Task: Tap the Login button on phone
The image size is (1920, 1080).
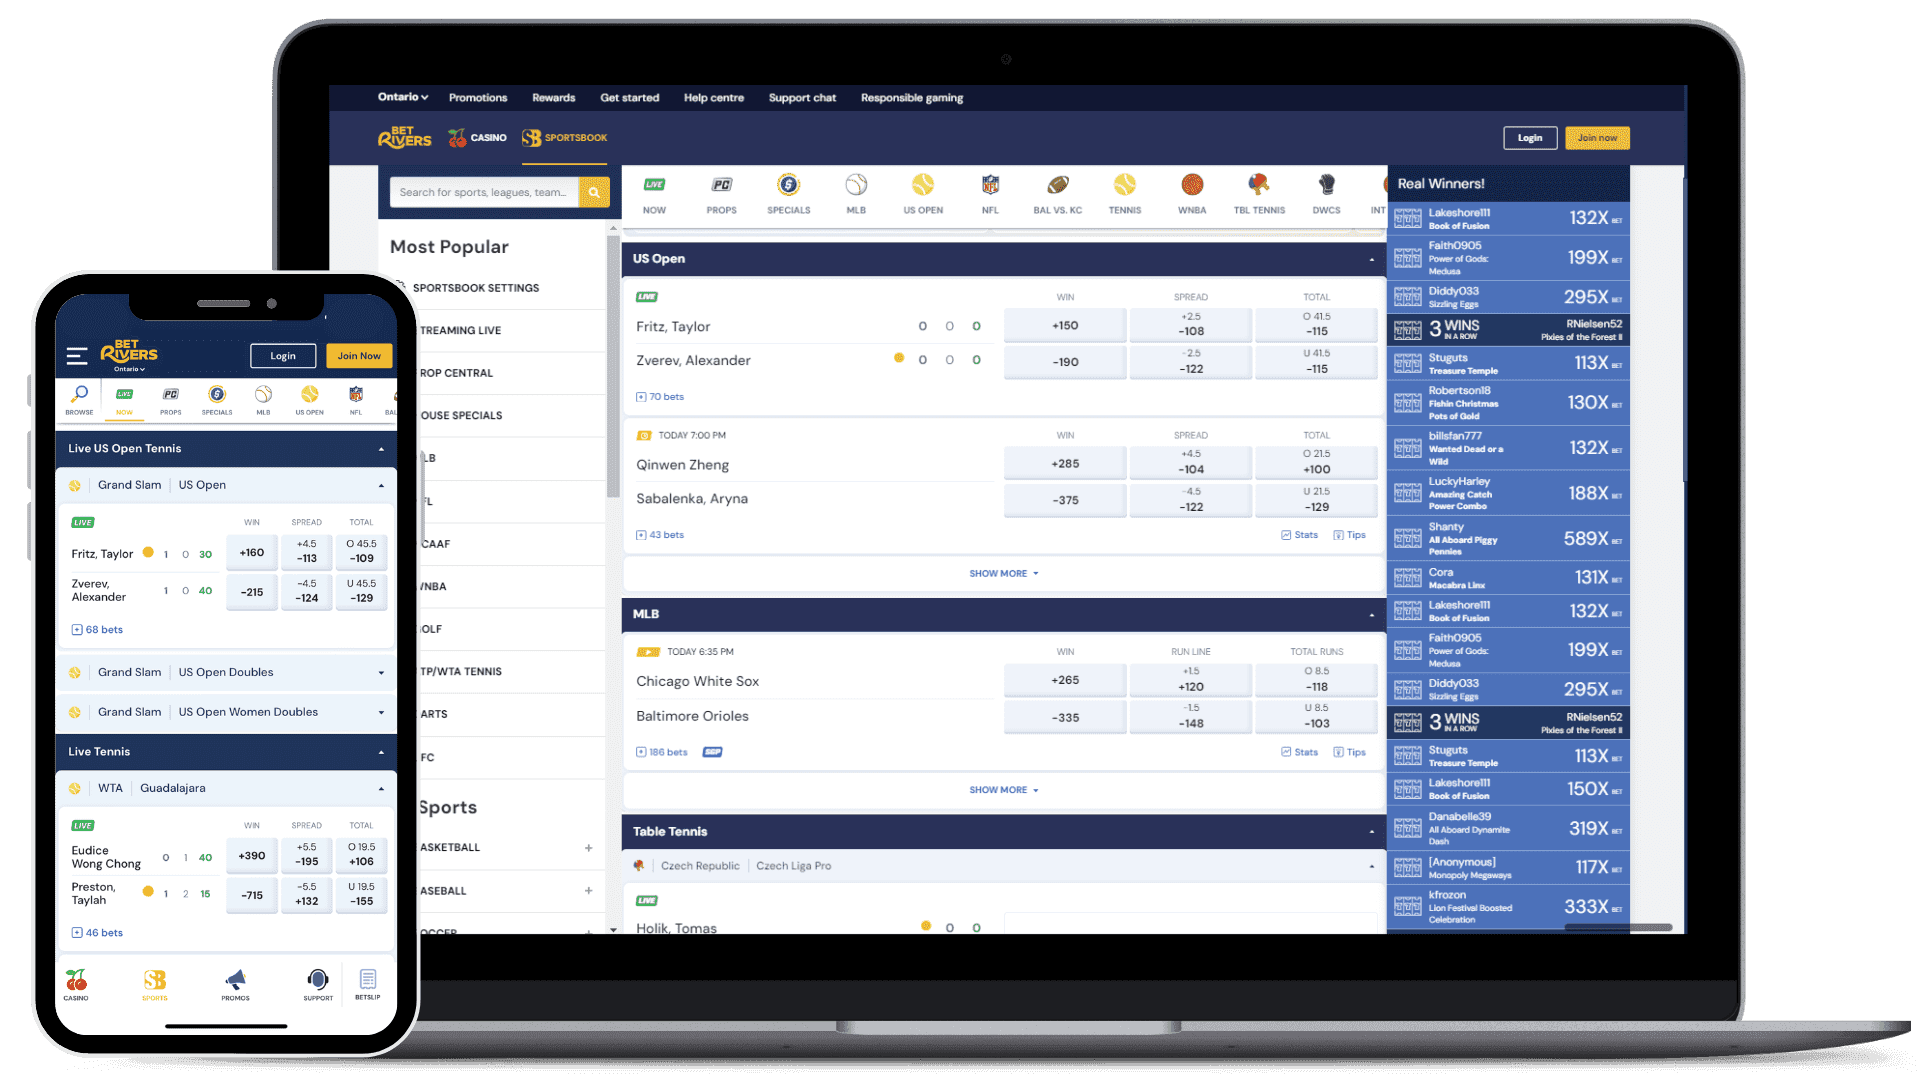Action: (283, 356)
